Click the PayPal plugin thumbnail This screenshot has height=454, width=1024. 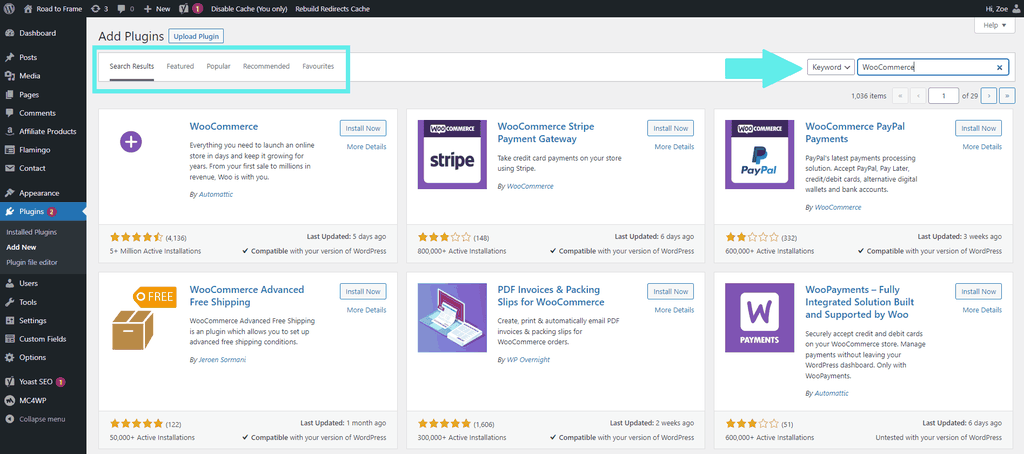point(760,155)
